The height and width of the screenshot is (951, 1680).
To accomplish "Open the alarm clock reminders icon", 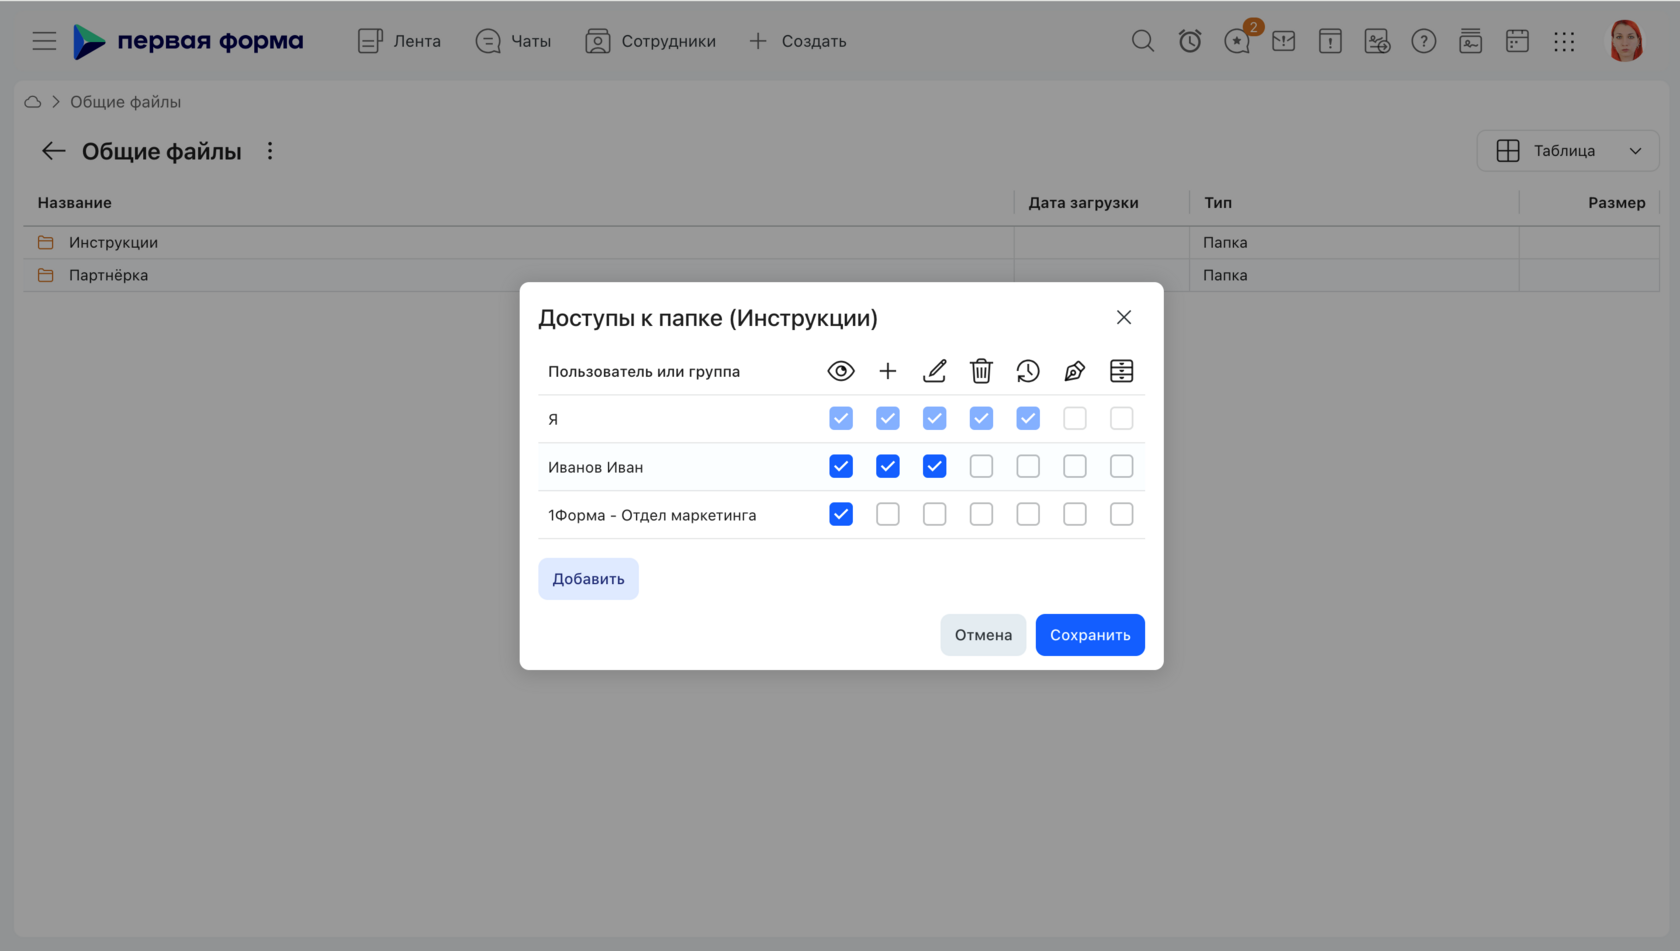I will [1190, 41].
